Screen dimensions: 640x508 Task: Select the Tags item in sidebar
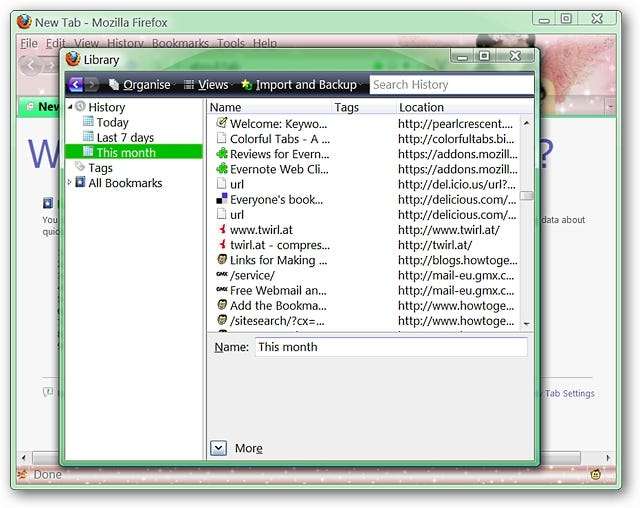[x=100, y=168]
